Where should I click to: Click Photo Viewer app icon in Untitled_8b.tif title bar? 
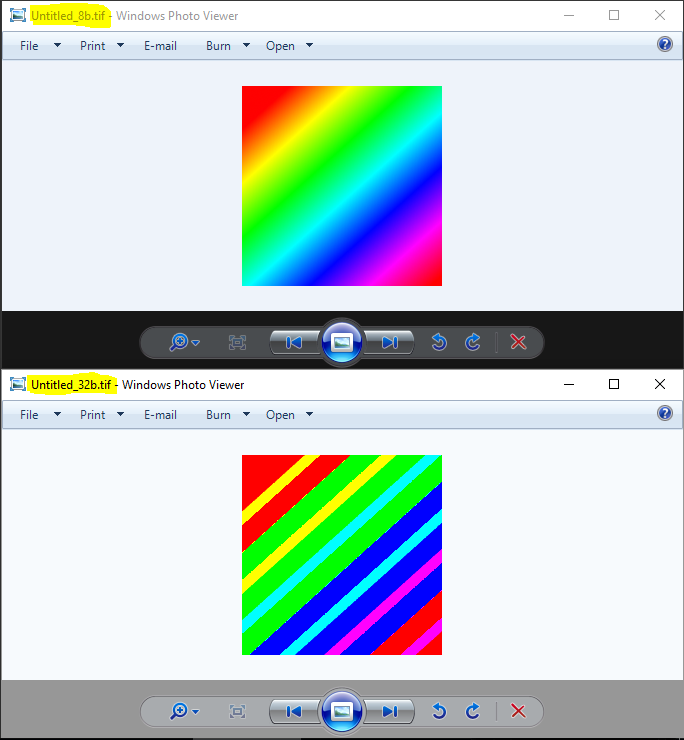(18, 16)
